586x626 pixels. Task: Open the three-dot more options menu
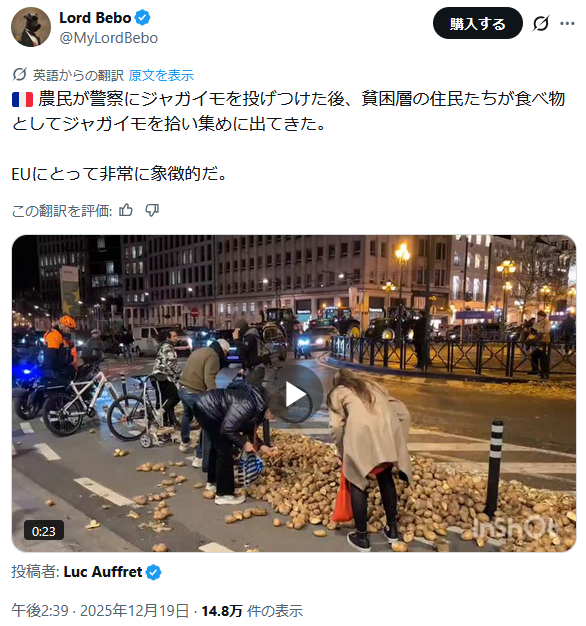[x=567, y=23]
